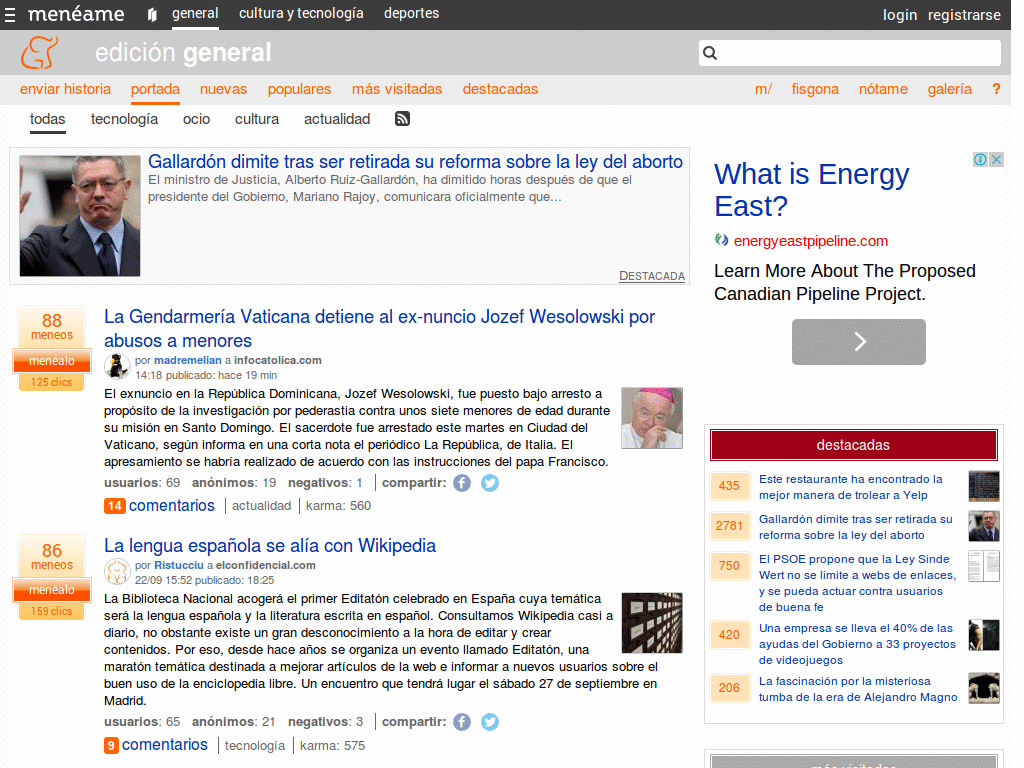Click madremelian's avatar icon
Screen dimensions: 1024x768
[x=117, y=366]
